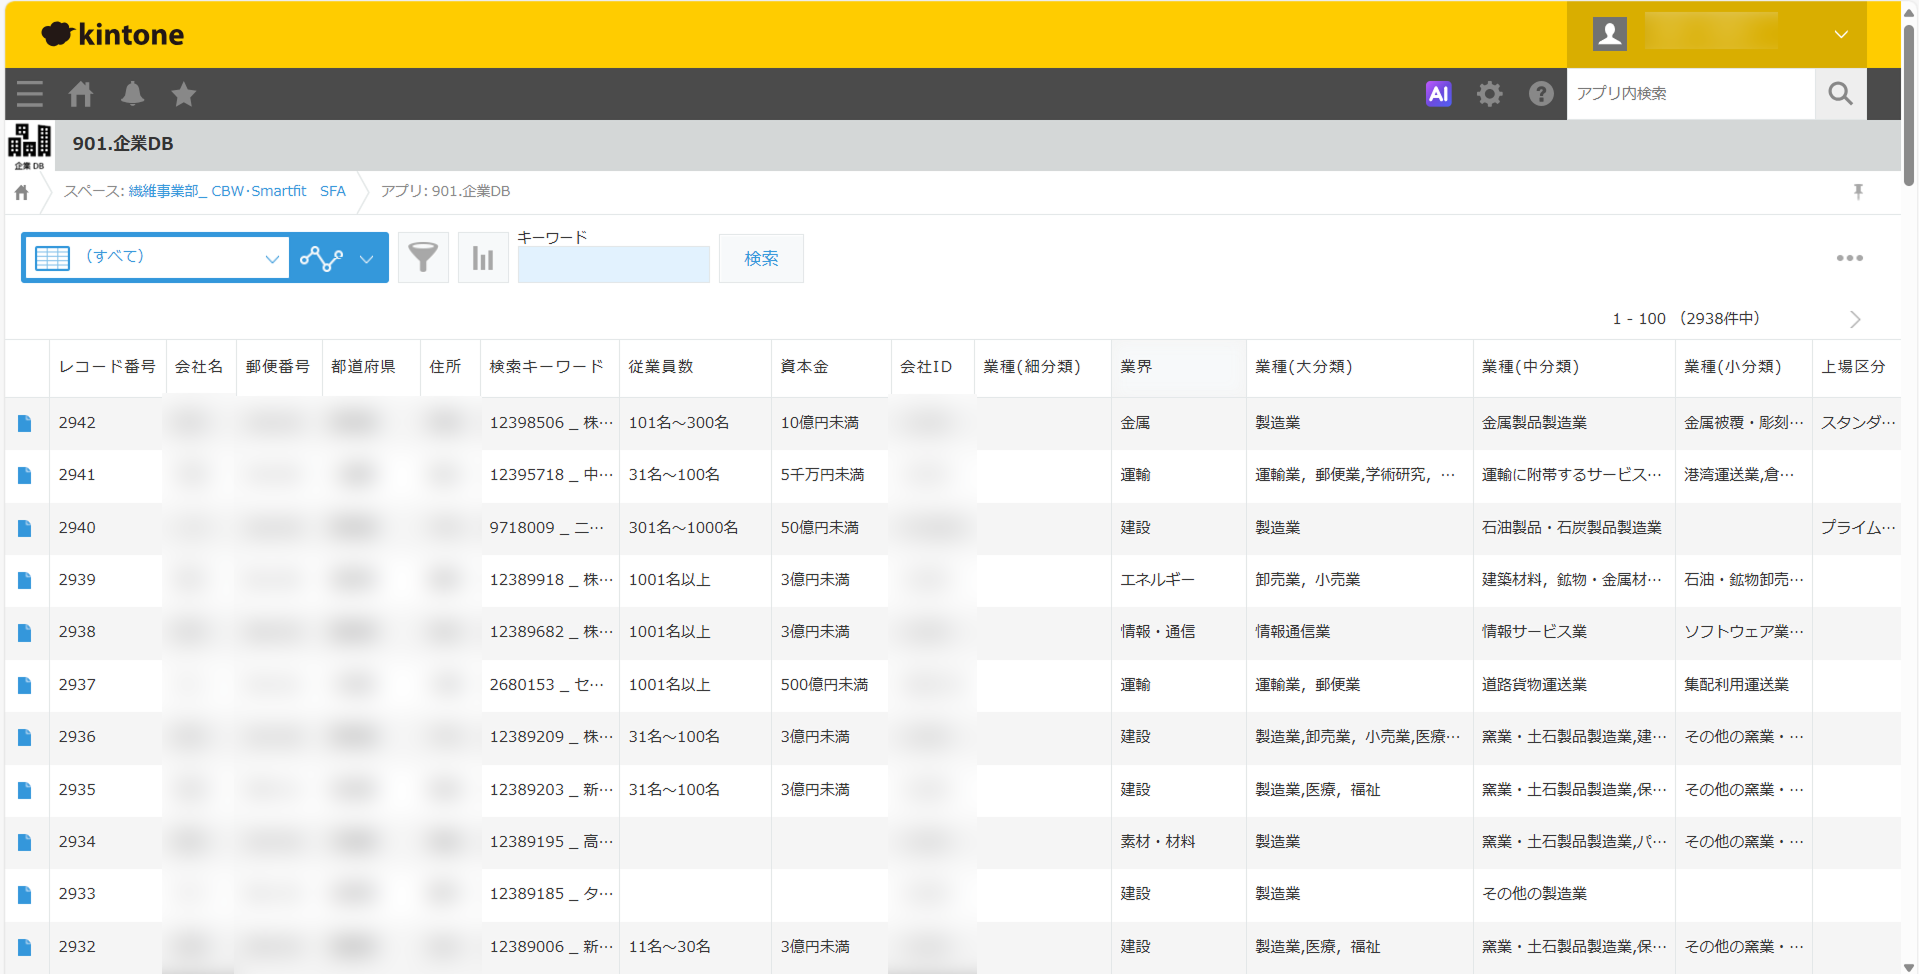1919x974 pixels.
Task: Open record 2941 detail icon
Action: (x=25, y=476)
